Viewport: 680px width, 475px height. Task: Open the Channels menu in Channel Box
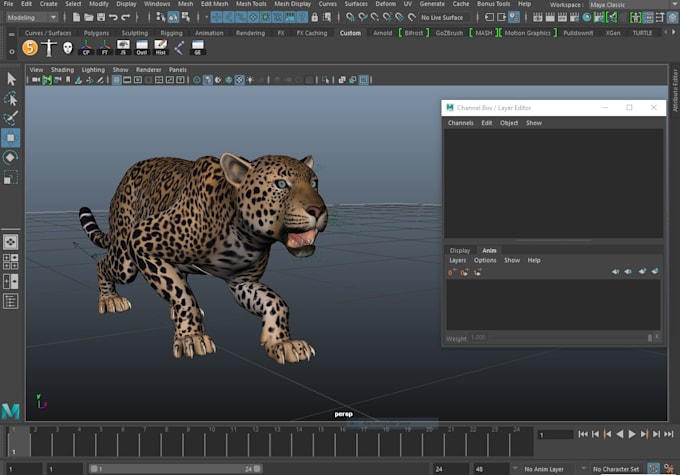coord(461,123)
